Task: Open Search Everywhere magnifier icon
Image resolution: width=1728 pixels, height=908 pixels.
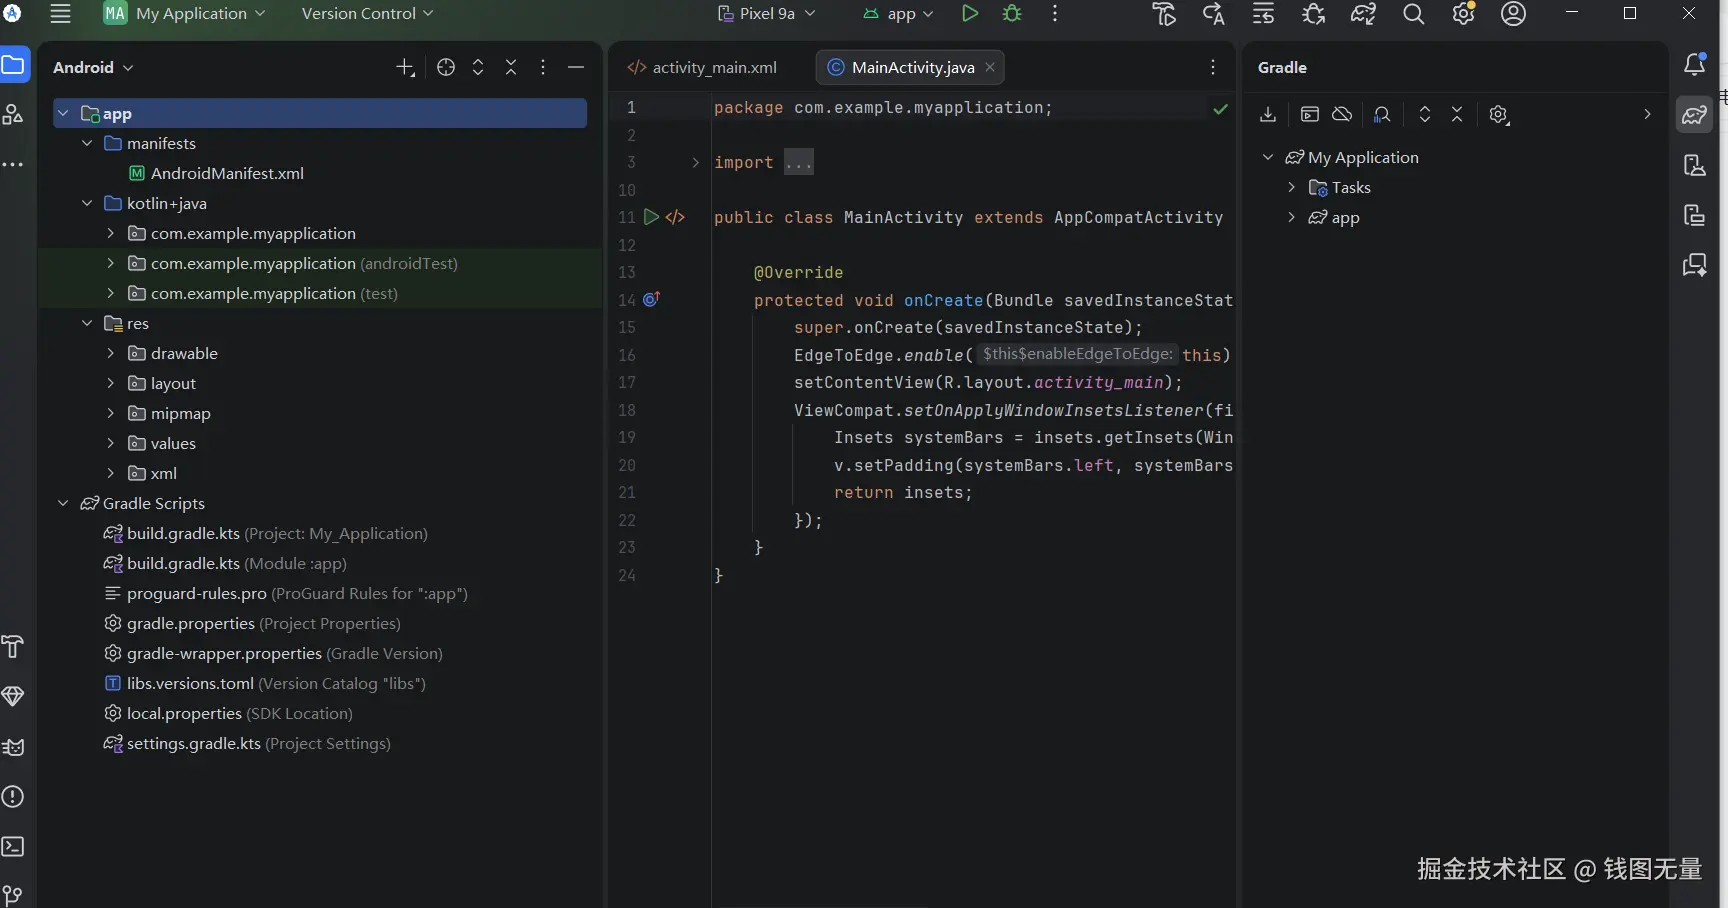Action: [x=1413, y=14]
